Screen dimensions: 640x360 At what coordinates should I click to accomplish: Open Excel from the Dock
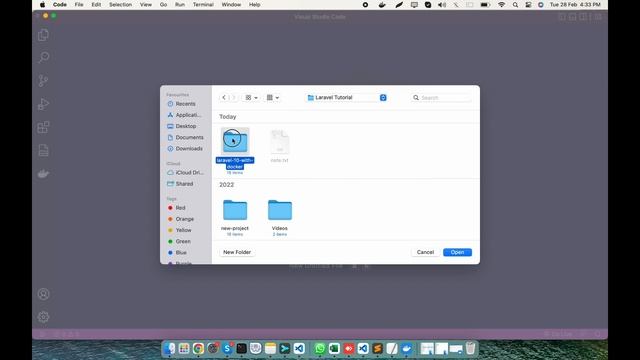(334, 348)
